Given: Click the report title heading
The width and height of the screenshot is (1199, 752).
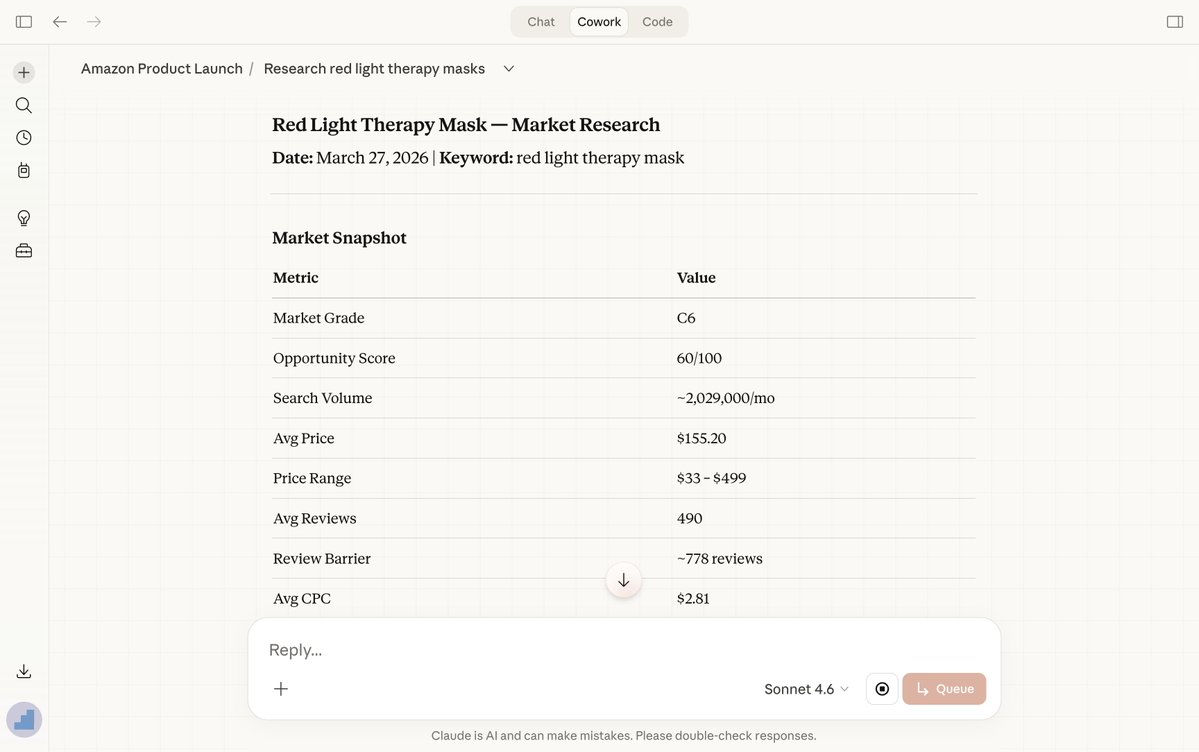Looking at the screenshot, I should (466, 125).
